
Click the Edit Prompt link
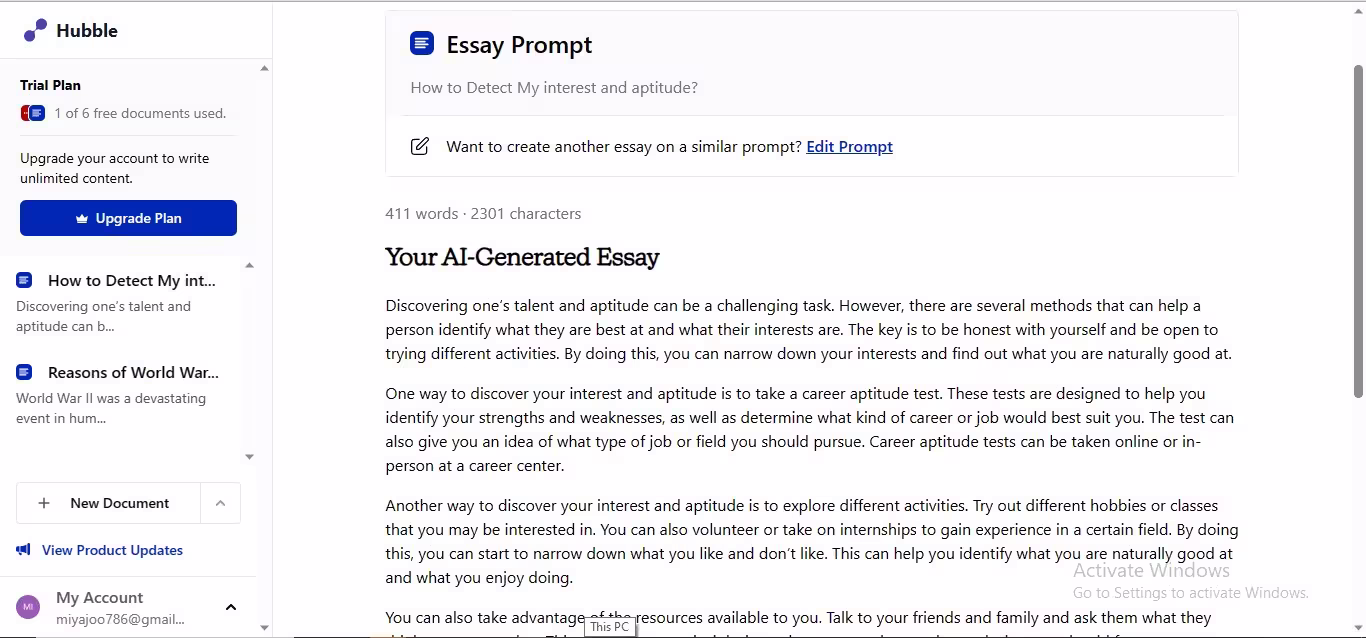(x=849, y=147)
